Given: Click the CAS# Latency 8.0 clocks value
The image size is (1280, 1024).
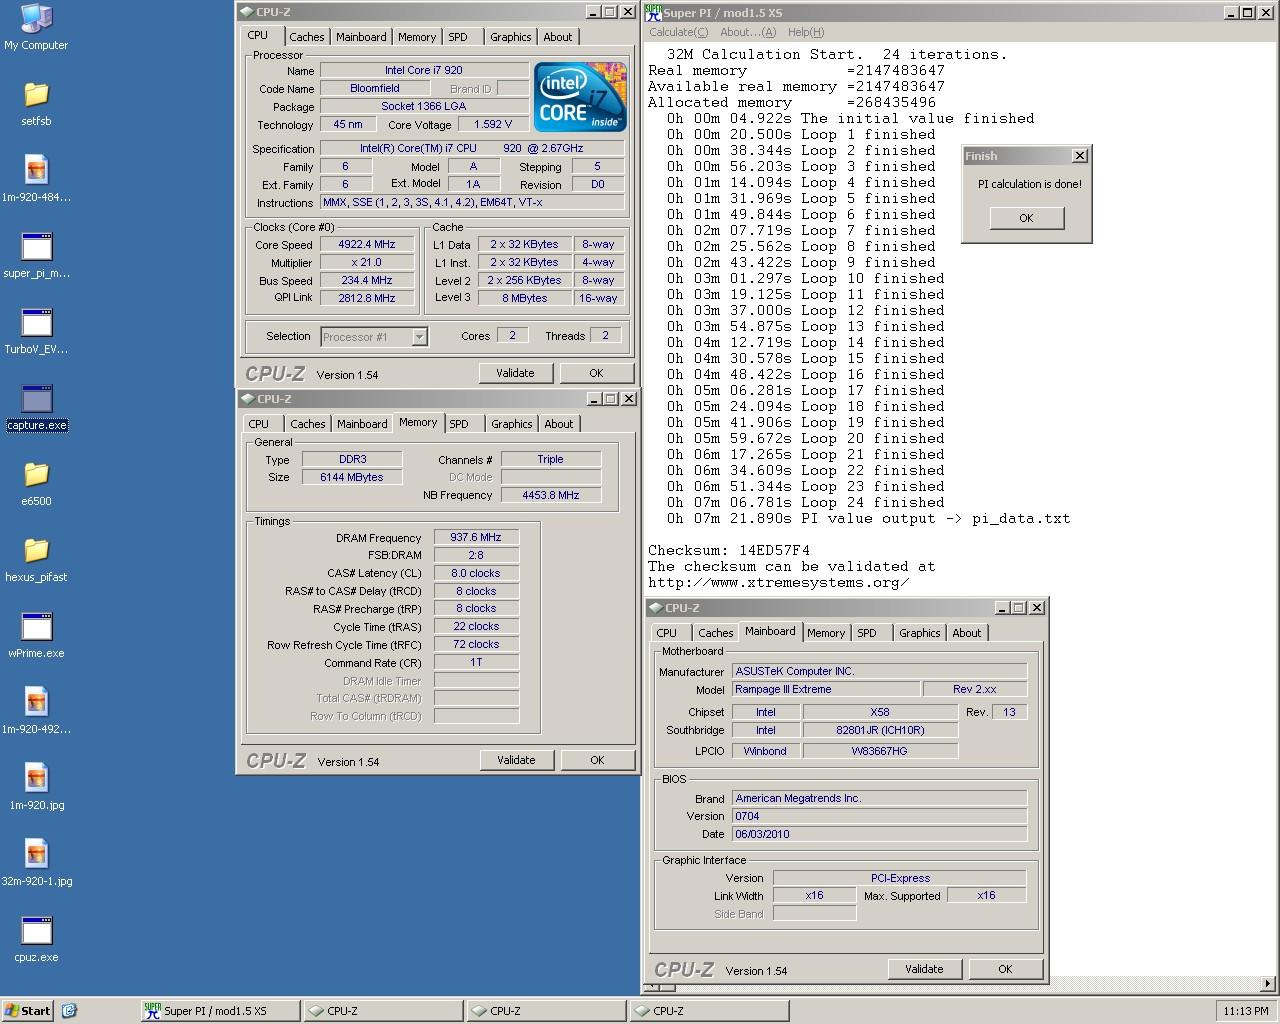Looking at the screenshot, I should tap(476, 574).
